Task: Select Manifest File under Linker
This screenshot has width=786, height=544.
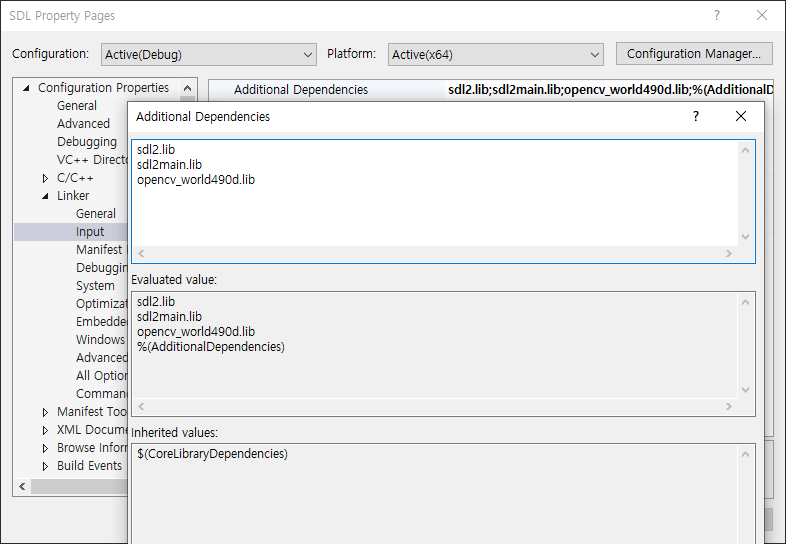Action: [x=102, y=250]
